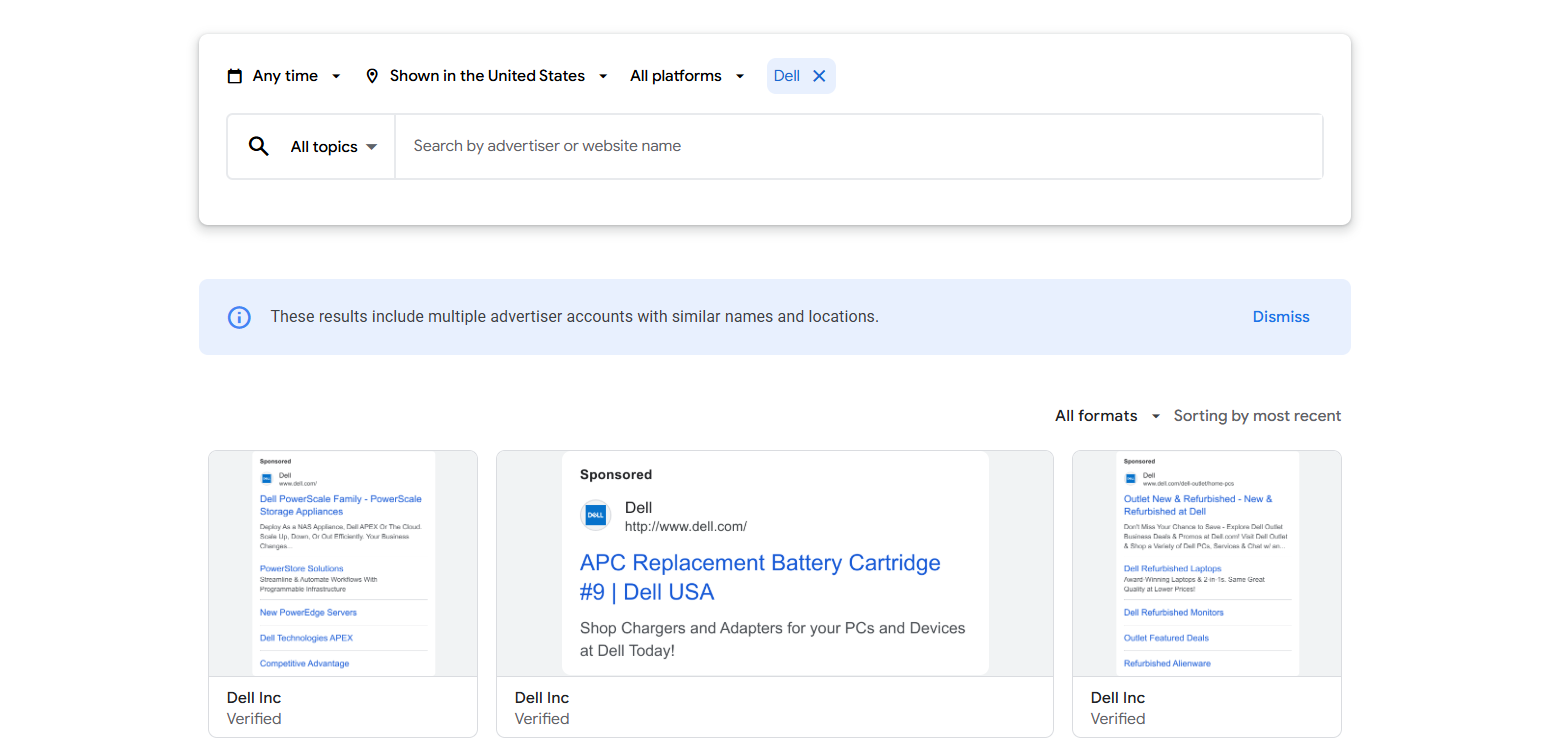Click the http://www.dell.com/ URL text
The height and width of the screenshot is (745, 1563).
coord(686,526)
